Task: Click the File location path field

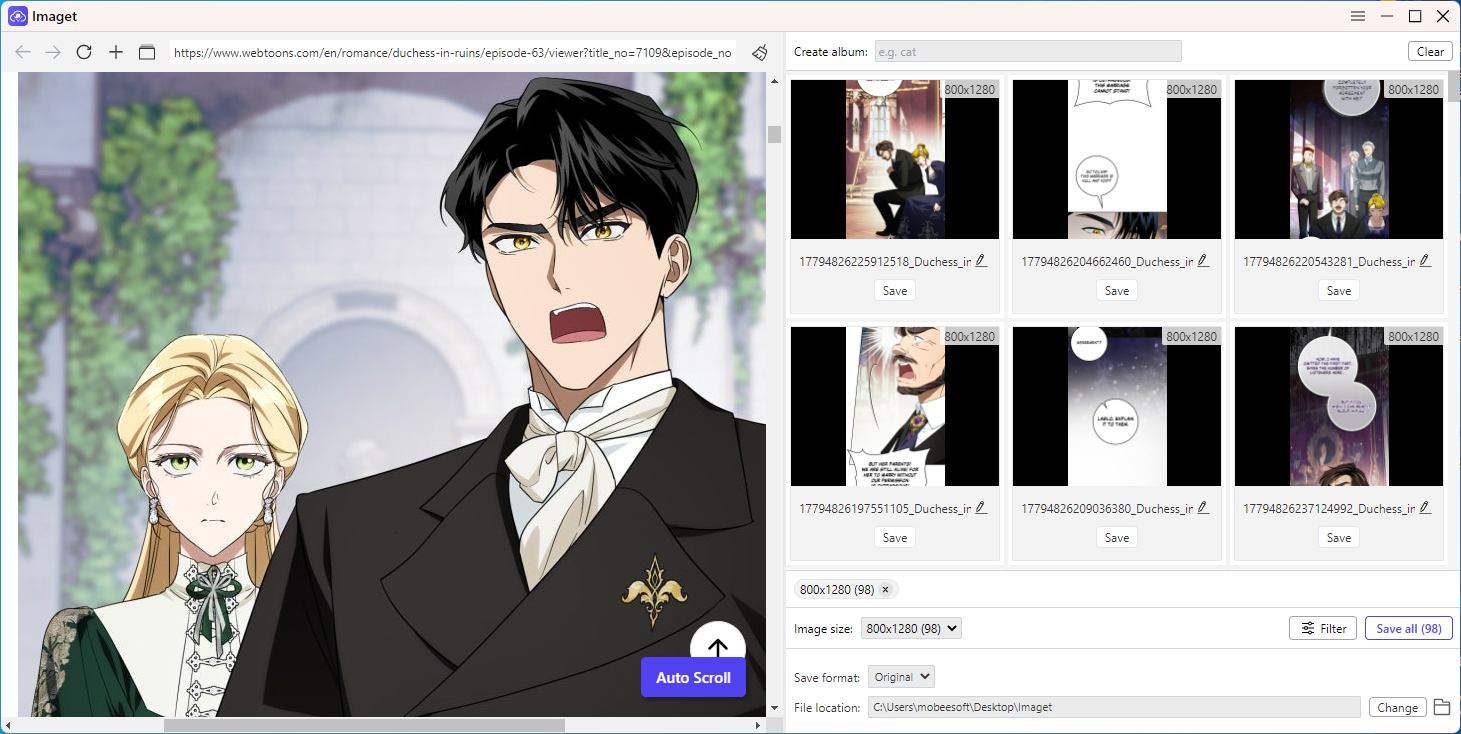Action: 1114,707
